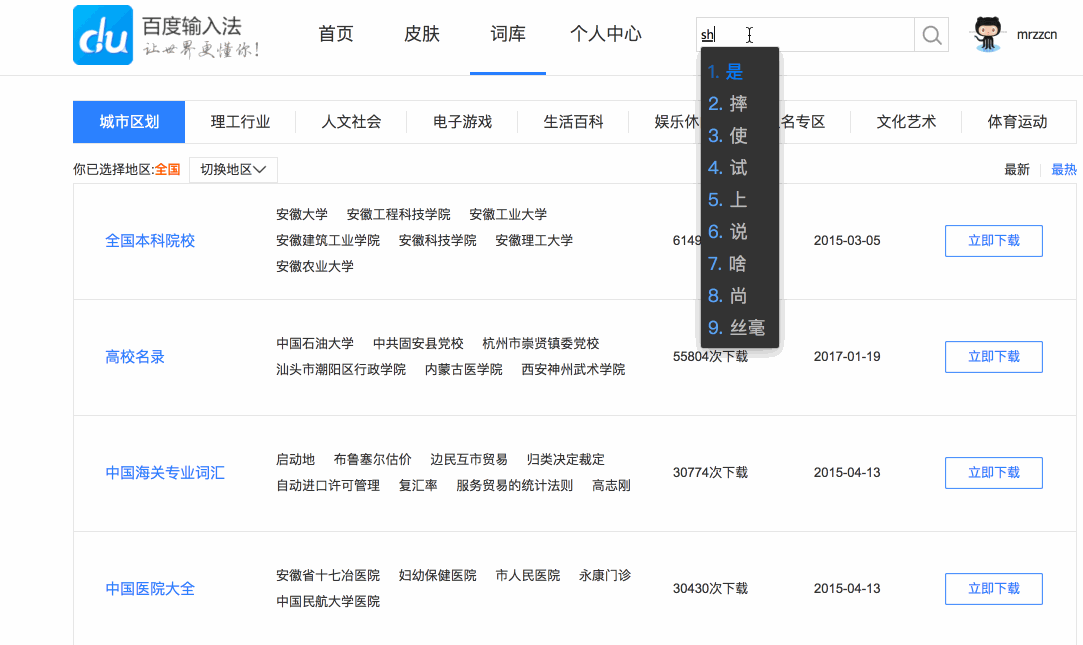Click the 安徽工程科技学院 sample word
1083x645 pixels.
coord(399,215)
